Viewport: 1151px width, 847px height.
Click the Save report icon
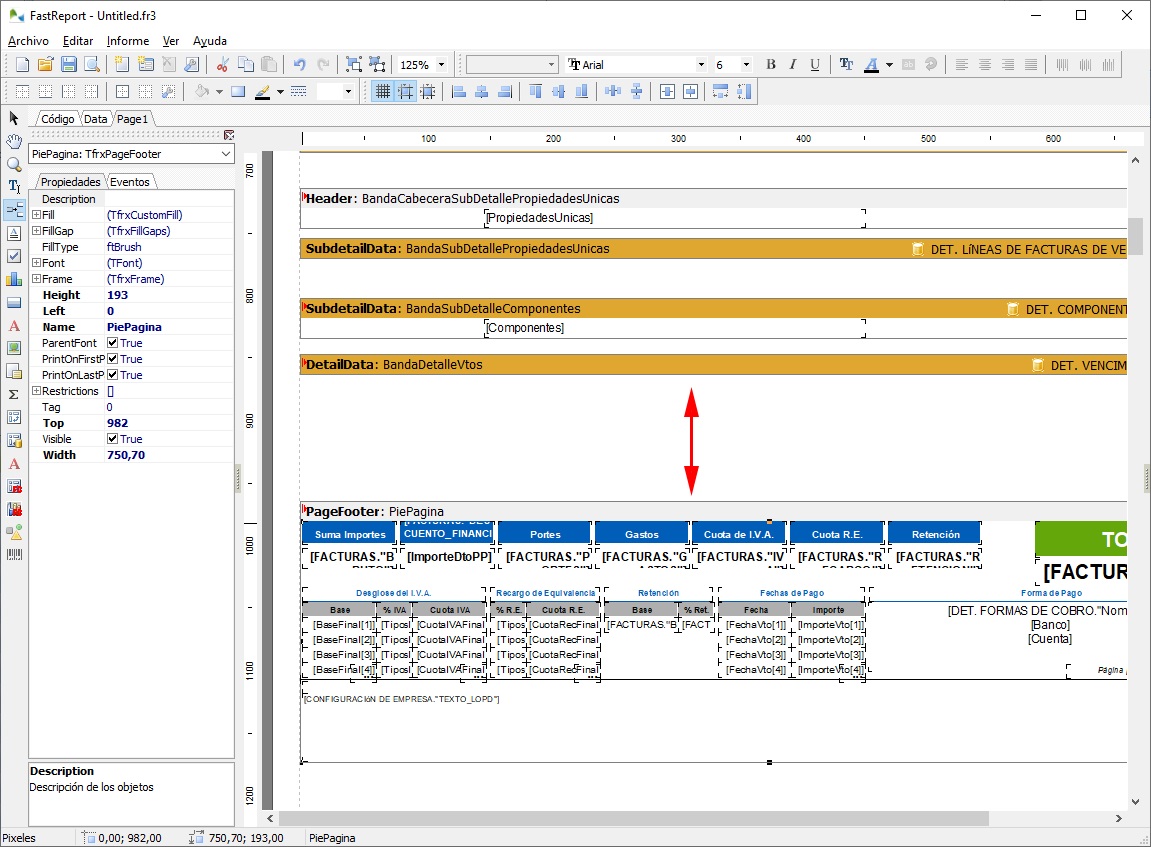point(69,65)
